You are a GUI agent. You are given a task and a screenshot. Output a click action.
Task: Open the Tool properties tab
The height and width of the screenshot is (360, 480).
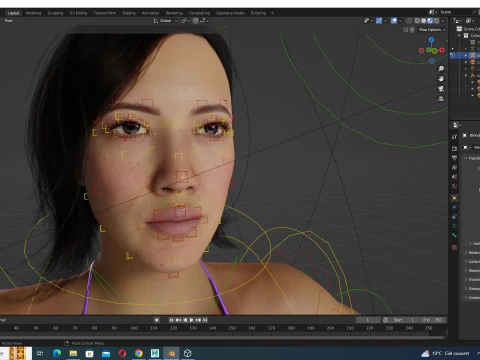click(454, 137)
